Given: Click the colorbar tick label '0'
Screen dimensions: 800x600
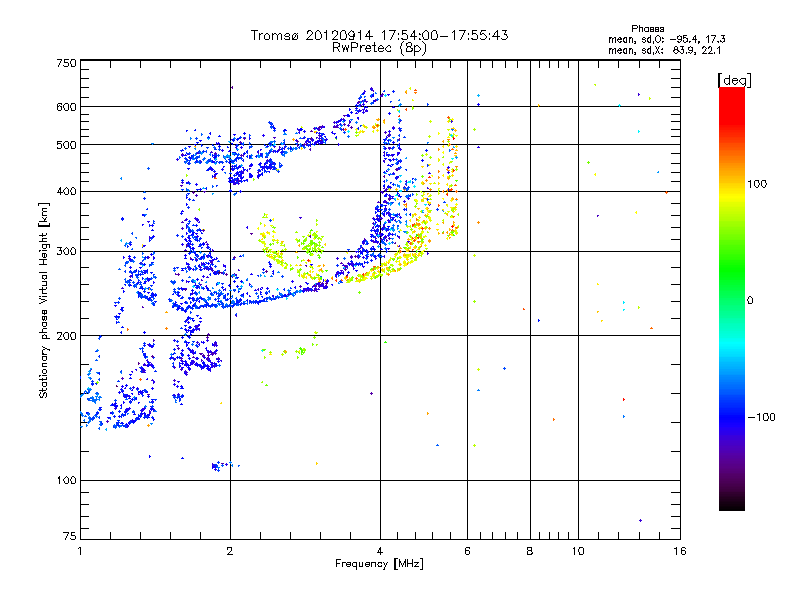Looking at the screenshot, I should click(x=750, y=300).
